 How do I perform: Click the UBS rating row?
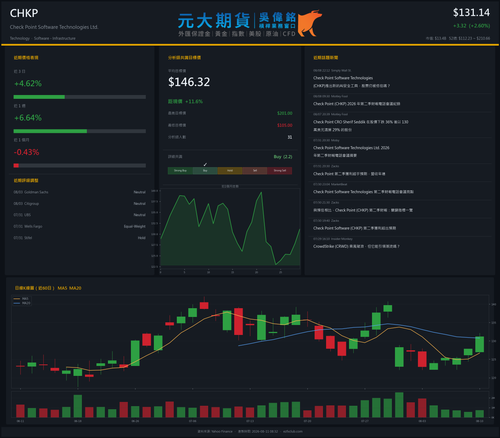[x=79, y=215]
